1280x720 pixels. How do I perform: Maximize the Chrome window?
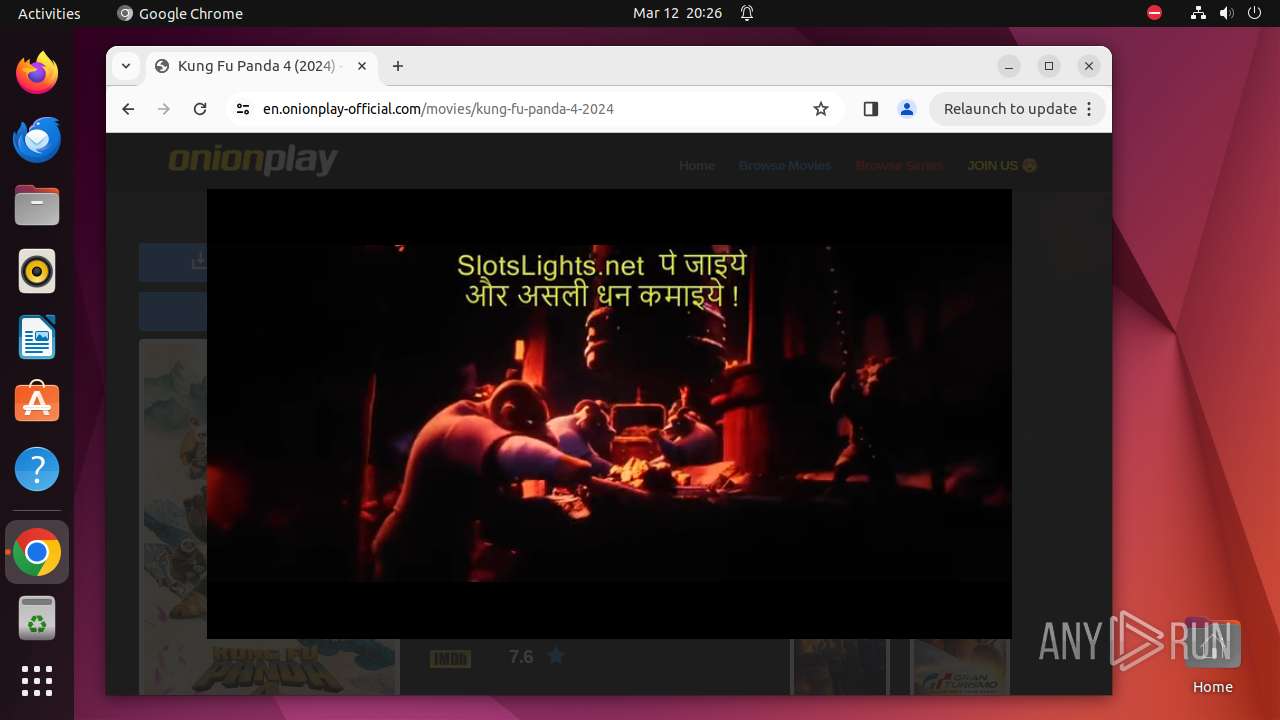1049,66
